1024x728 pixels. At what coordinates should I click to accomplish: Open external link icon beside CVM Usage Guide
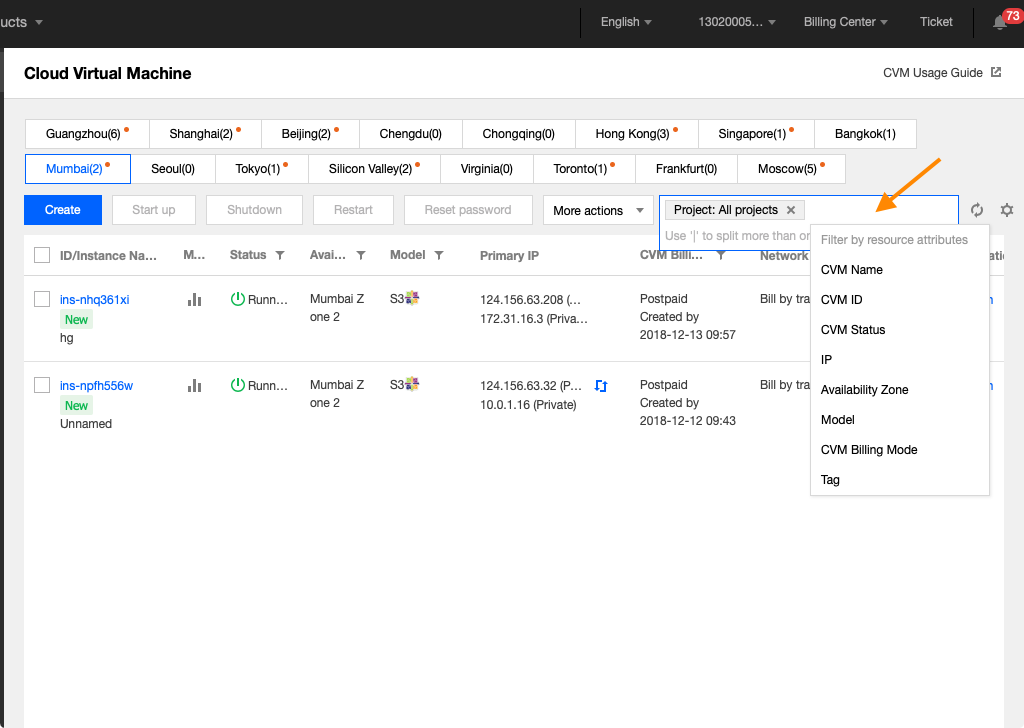click(996, 72)
